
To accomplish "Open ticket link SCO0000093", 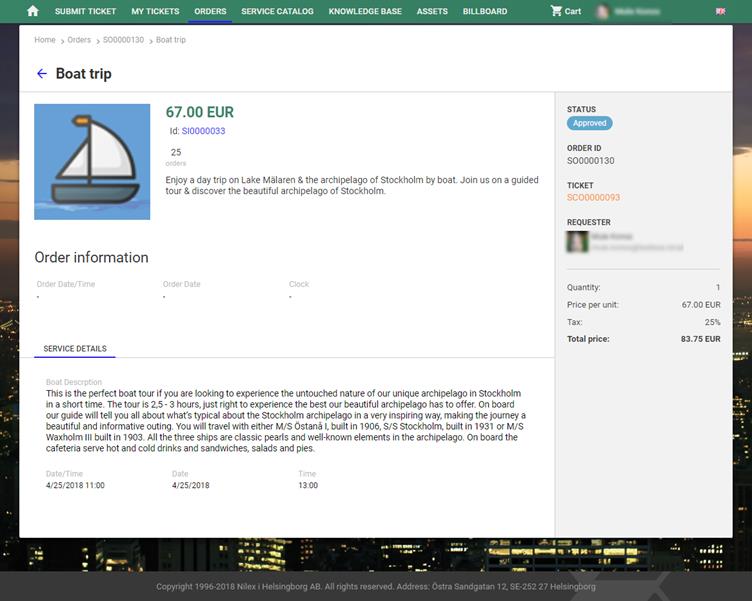I will (593, 198).
